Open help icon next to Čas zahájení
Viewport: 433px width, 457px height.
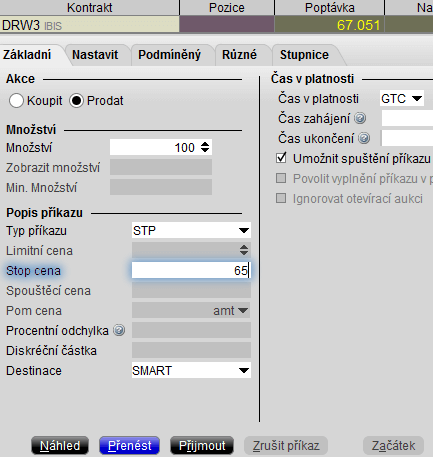[x=360, y=118]
